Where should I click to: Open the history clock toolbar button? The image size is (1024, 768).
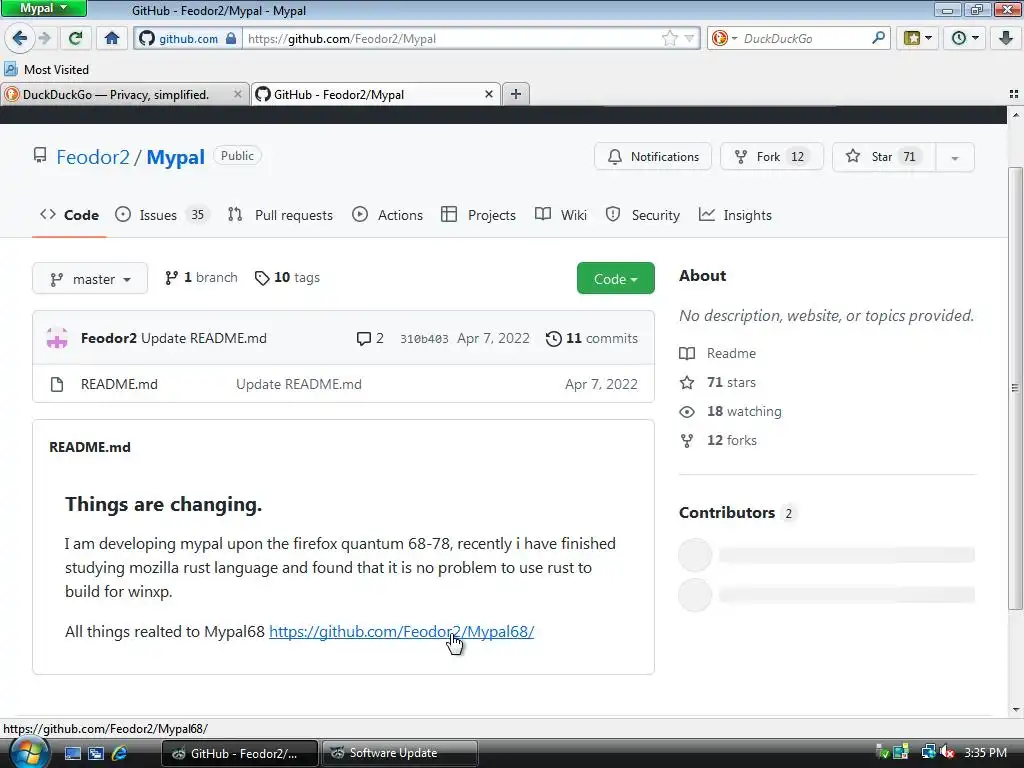pos(965,38)
